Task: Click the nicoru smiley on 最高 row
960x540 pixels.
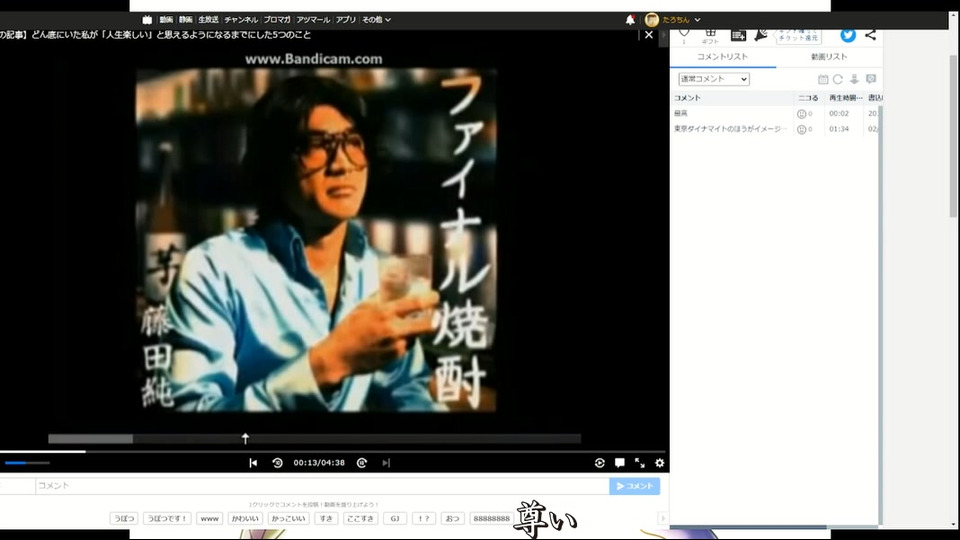Action: click(x=801, y=114)
